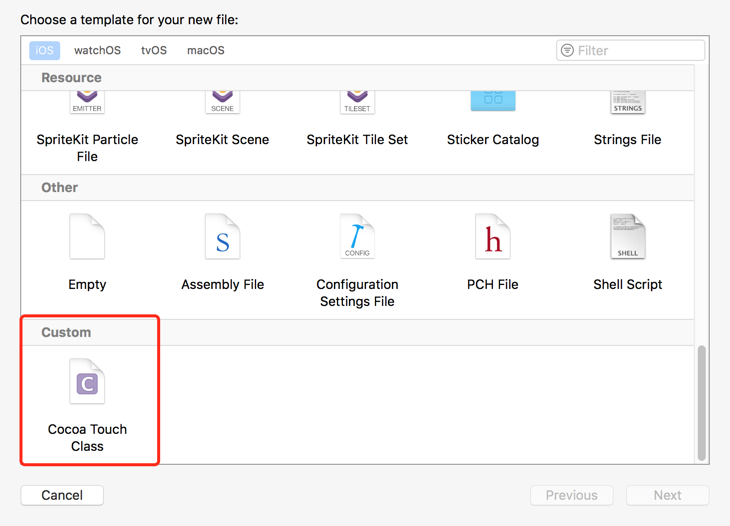Click the Cancel button
The height and width of the screenshot is (526, 730).
(x=62, y=495)
